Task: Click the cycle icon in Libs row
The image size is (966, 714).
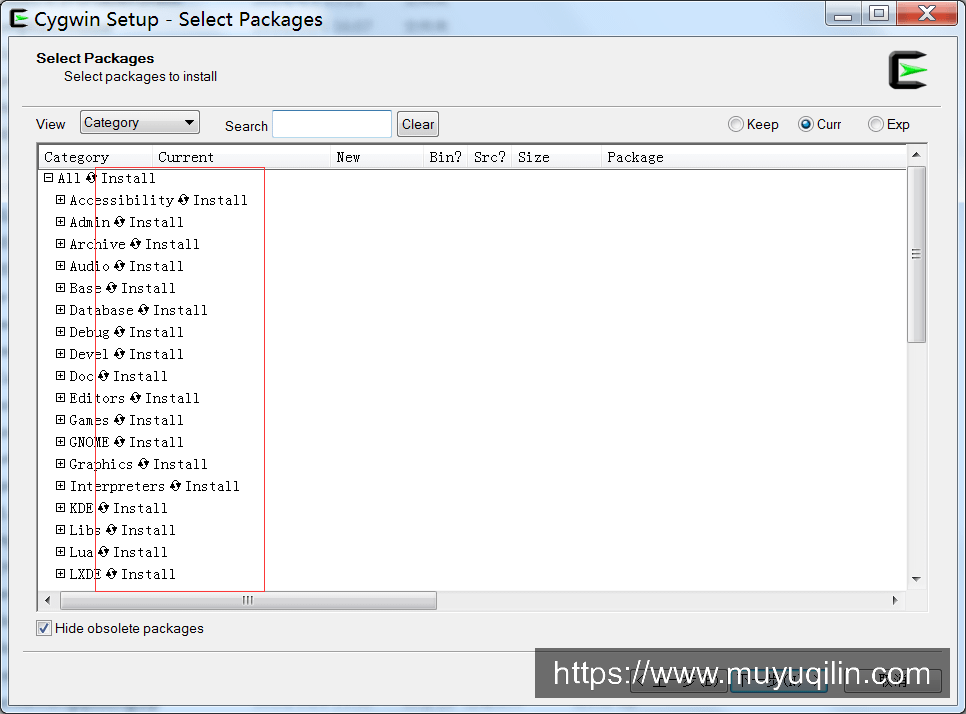Action: click(x=112, y=530)
